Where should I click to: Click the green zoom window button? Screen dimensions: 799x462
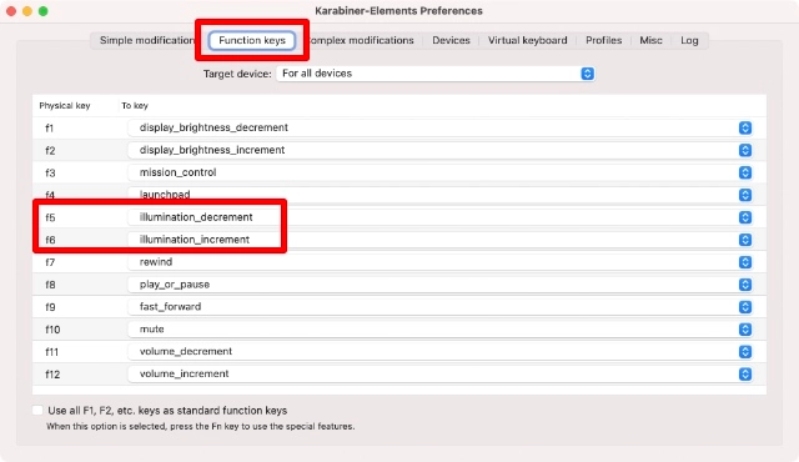click(44, 11)
